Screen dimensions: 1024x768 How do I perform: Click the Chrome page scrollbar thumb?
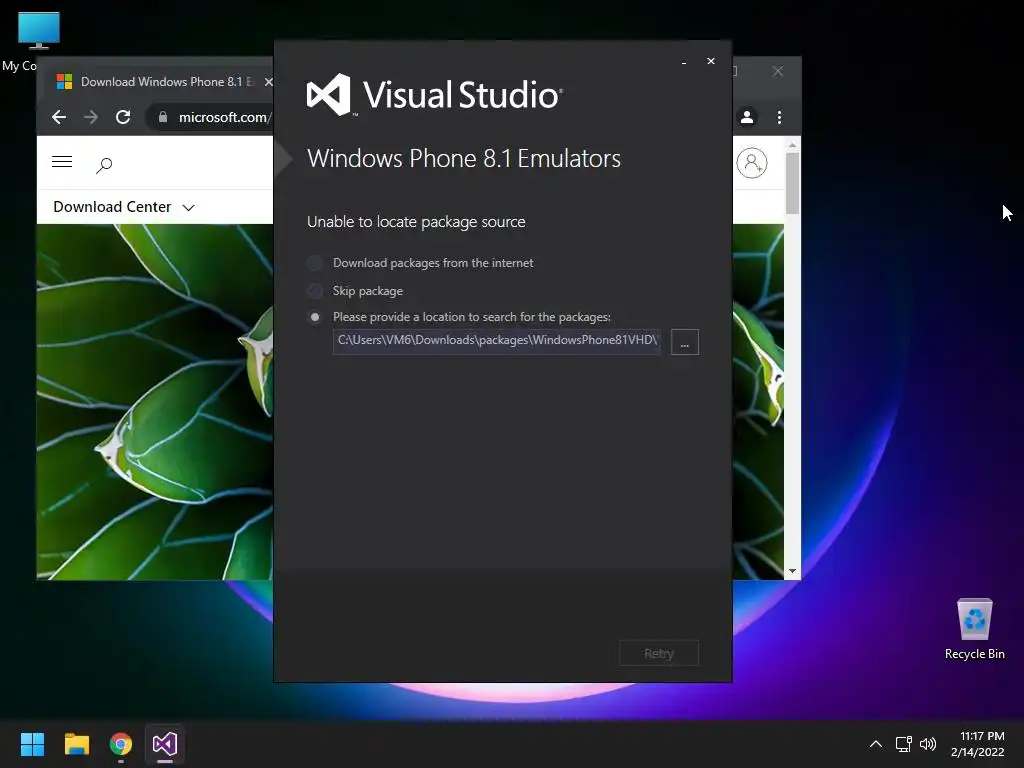792,183
